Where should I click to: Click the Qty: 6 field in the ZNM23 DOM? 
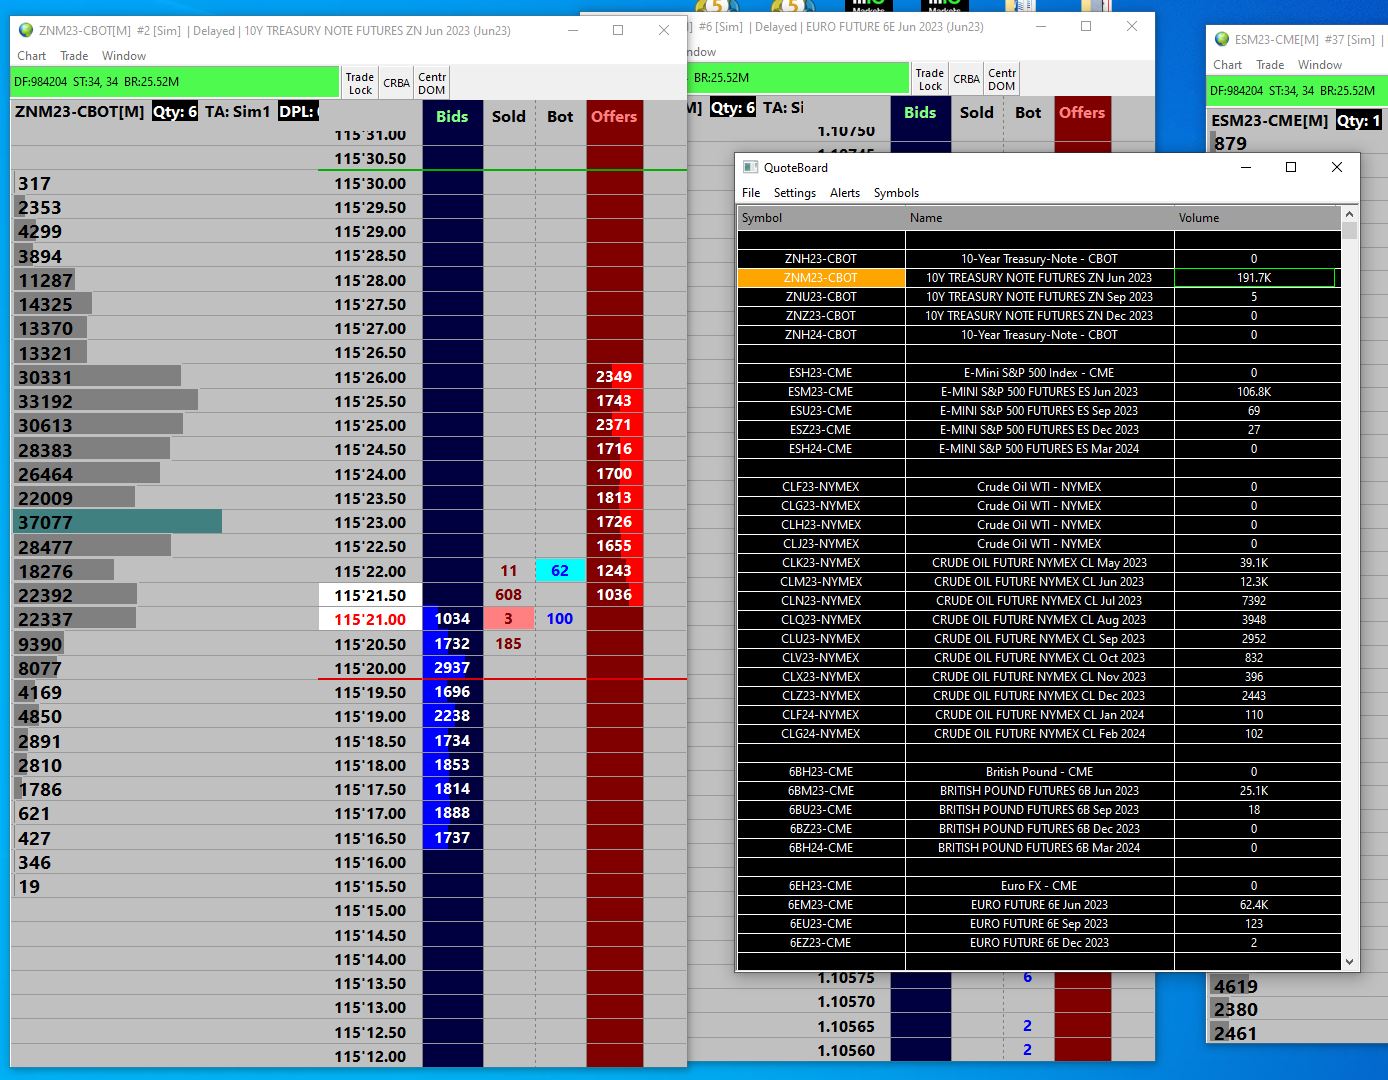pyautogui.click(x=175, y=112)
